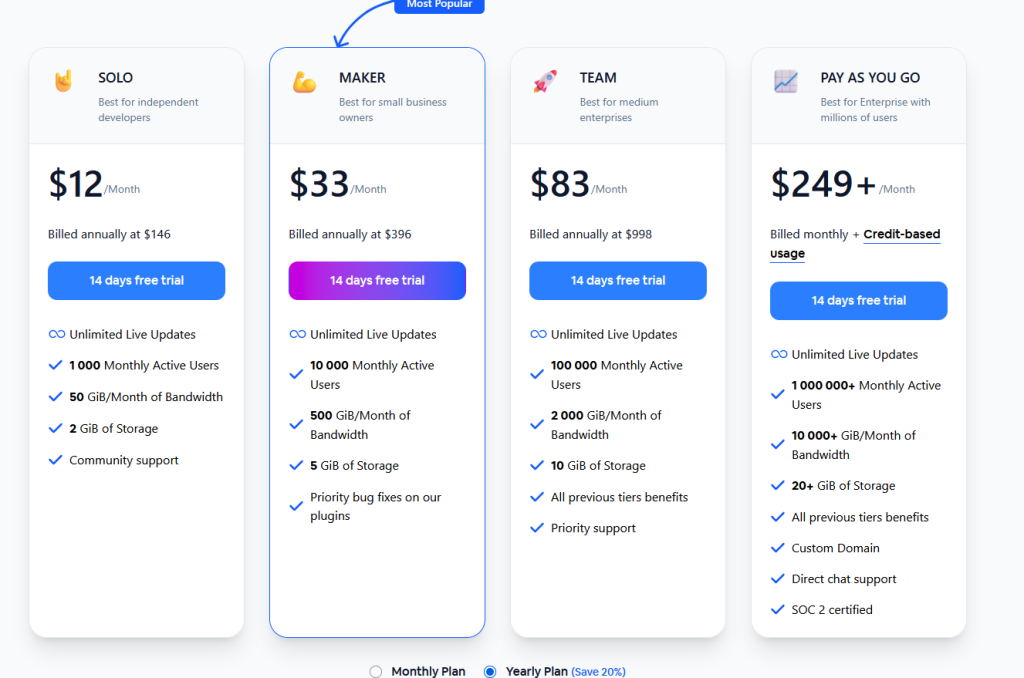Click the TEAM plan rocket icon

tap(545, 82)
